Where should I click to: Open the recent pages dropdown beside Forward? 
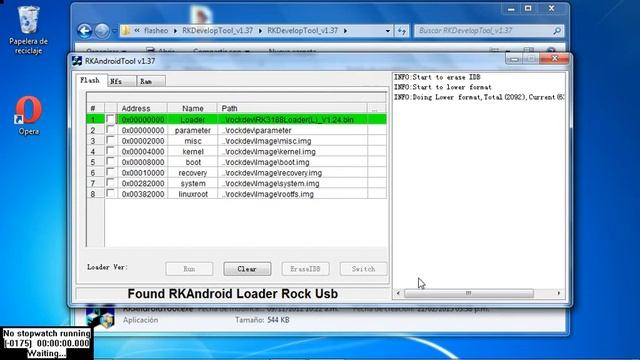tap(114, 31)
